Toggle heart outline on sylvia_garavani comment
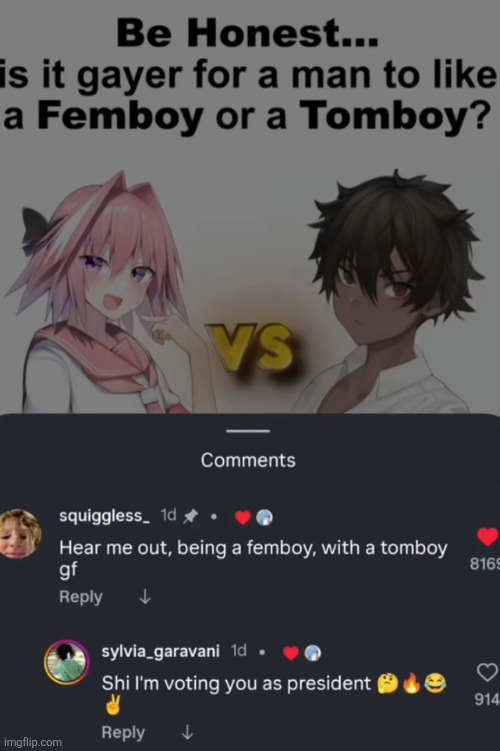 [488, 672]
